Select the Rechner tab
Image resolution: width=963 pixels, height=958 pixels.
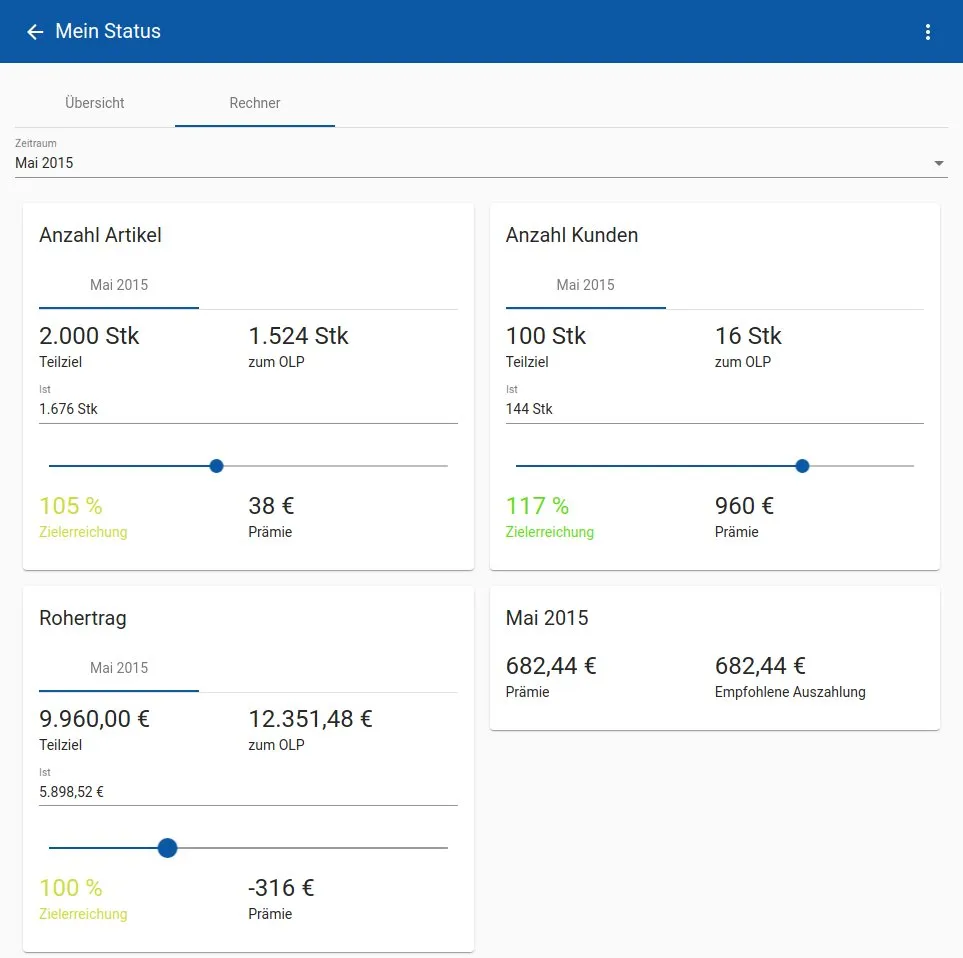255,103
